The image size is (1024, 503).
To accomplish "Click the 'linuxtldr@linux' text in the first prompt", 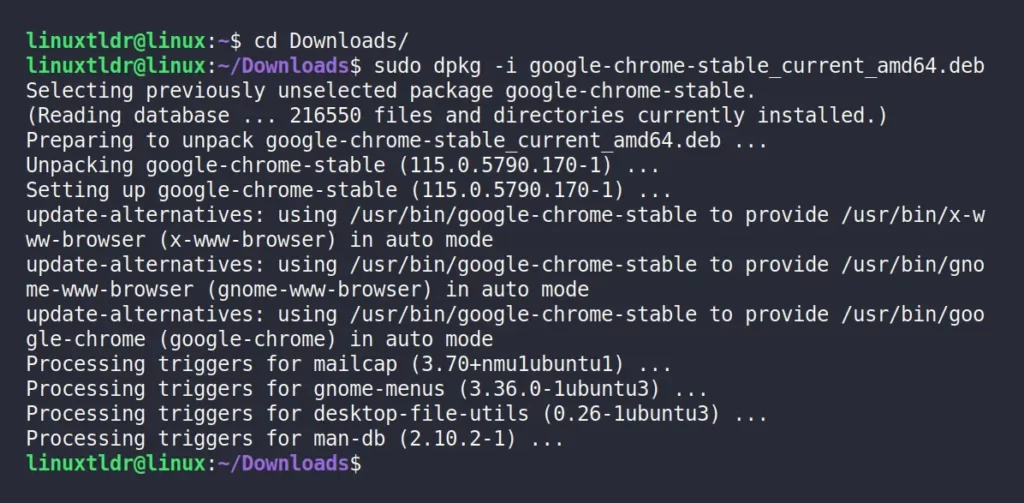I will tap(116, 41).
